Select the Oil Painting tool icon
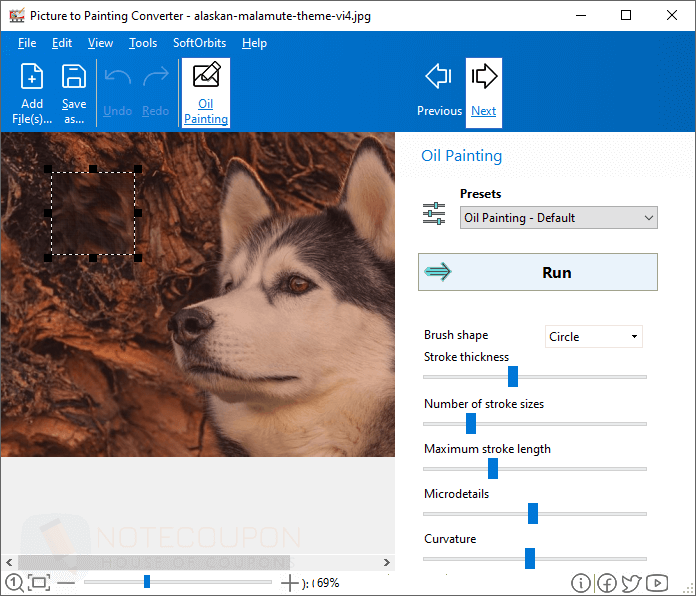 [x=206, y=75]
